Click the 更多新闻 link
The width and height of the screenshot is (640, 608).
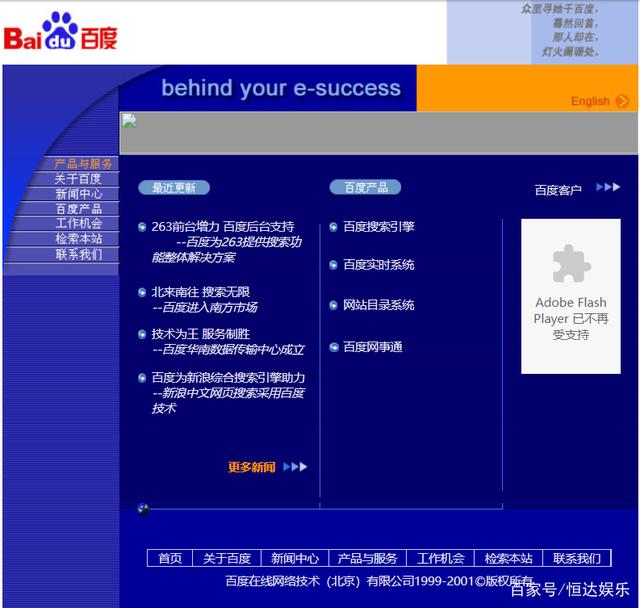pos(252,467)
